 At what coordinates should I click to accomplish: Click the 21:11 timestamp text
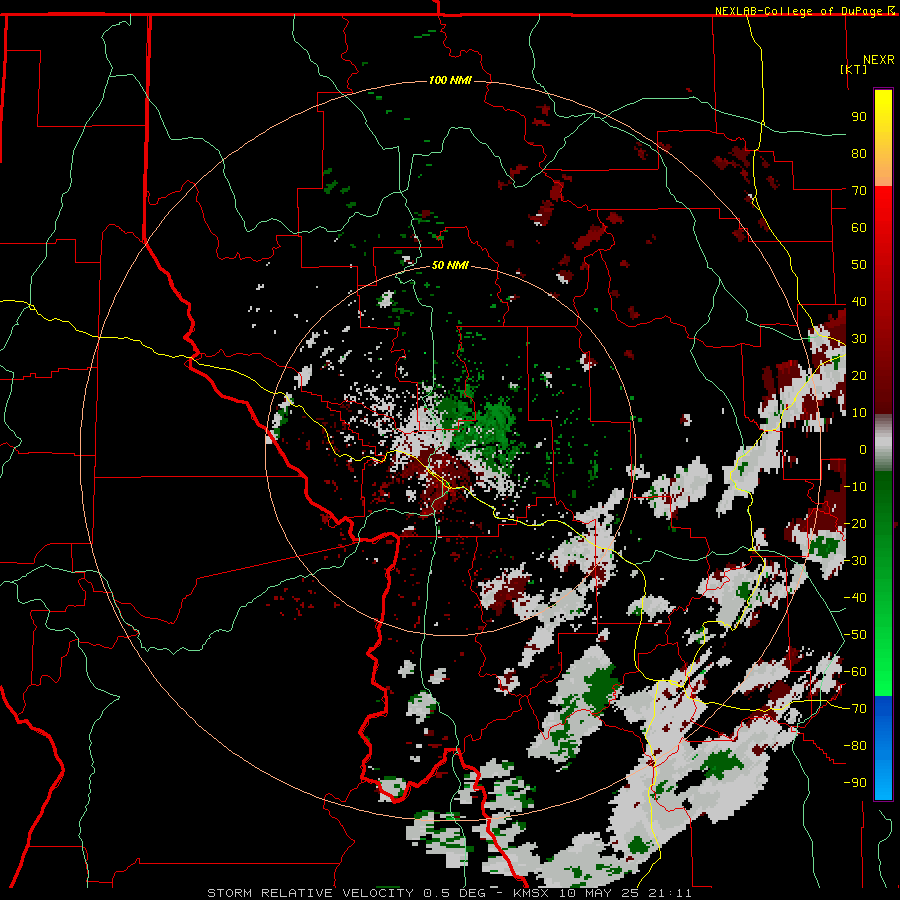pos(670,893)
